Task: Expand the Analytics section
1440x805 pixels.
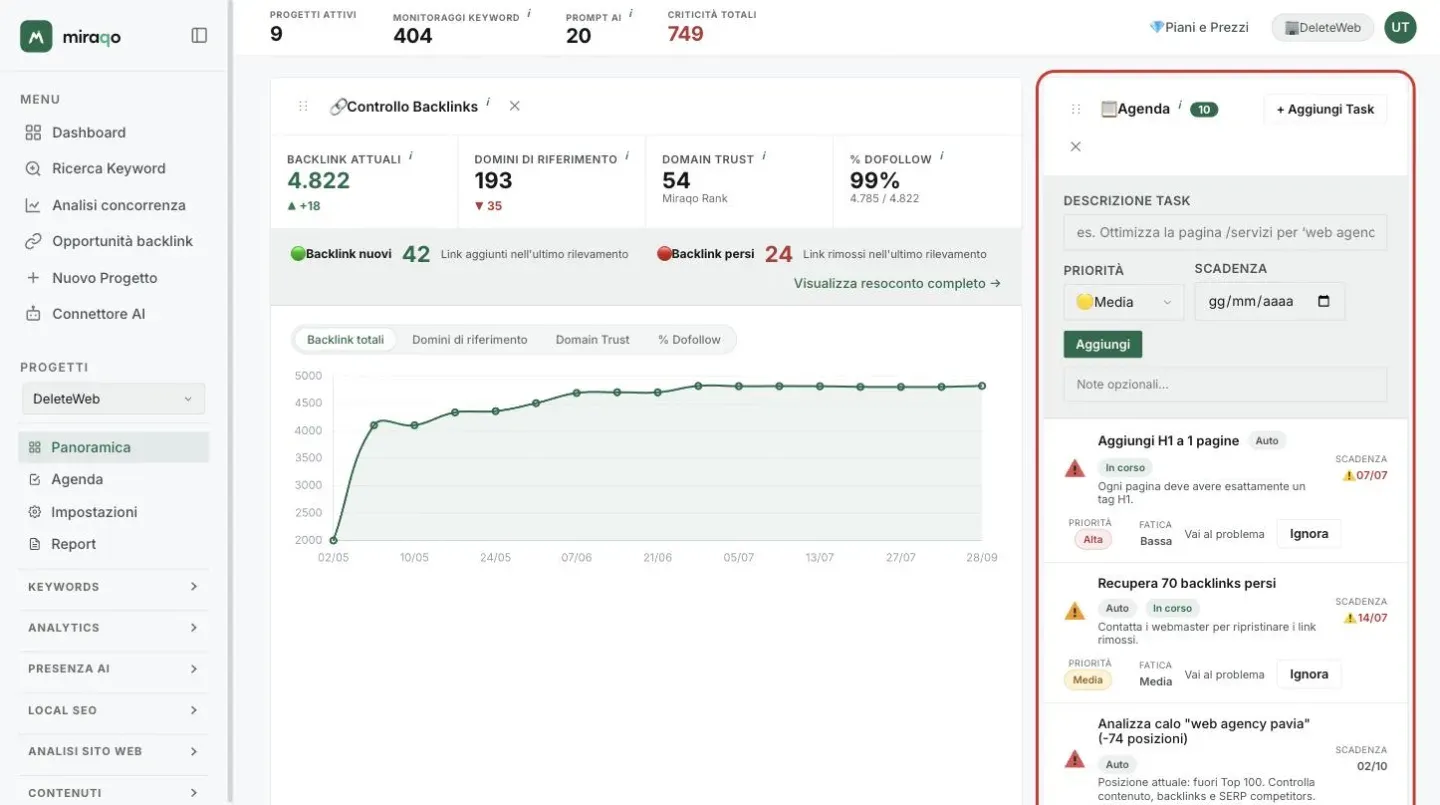Action: [x=113, y=628]
